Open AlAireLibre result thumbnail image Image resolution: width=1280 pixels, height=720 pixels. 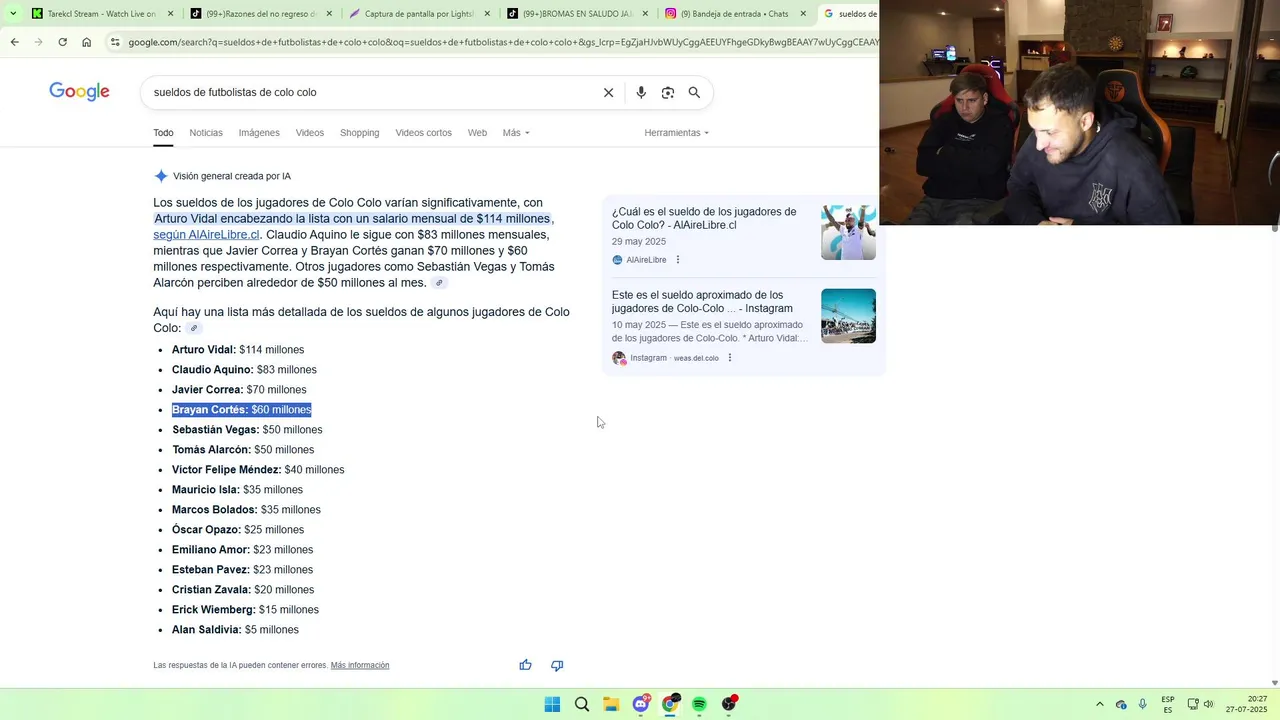click(848, 232)
